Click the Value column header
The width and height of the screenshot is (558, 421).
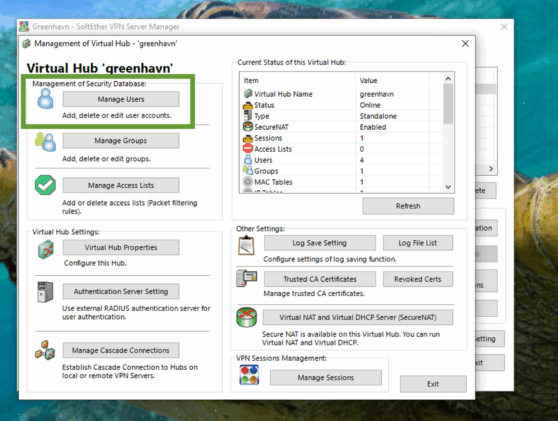click(x=392, y=80)
